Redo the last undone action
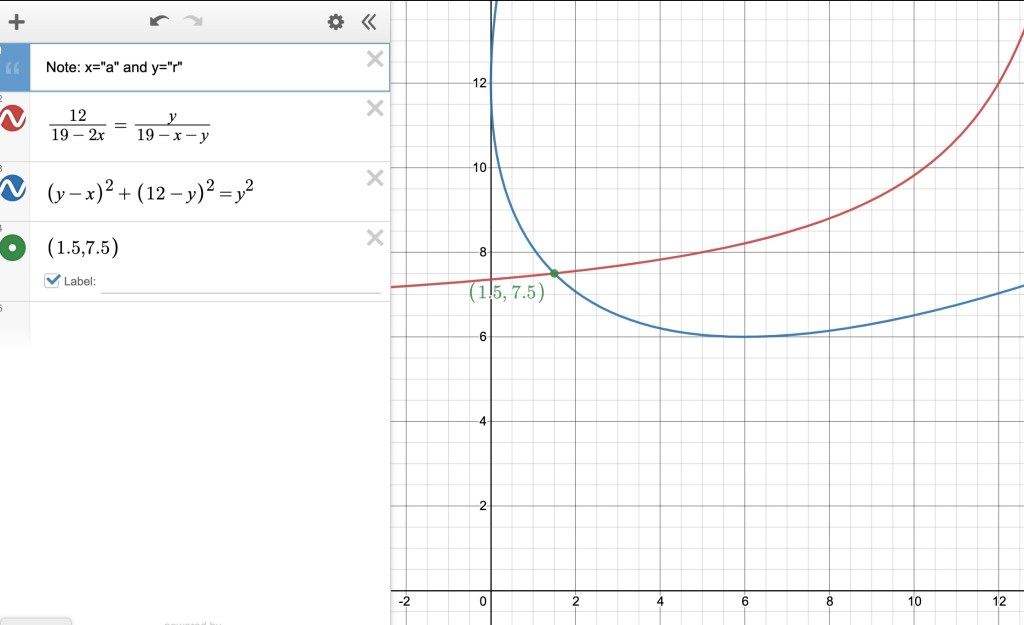 (193, 21)
